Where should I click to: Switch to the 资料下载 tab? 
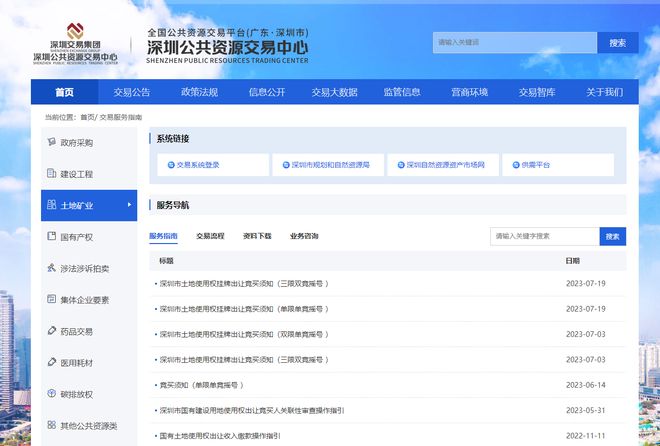(x=257, y=236)
